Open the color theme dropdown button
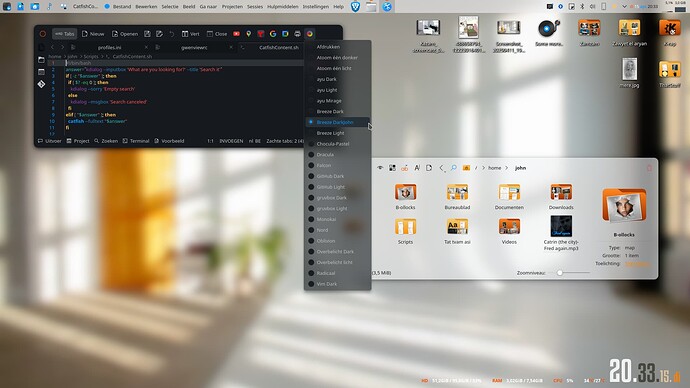The height and width of the screenshot is (388, 690). pyautogui.click(x=310, y=34)
